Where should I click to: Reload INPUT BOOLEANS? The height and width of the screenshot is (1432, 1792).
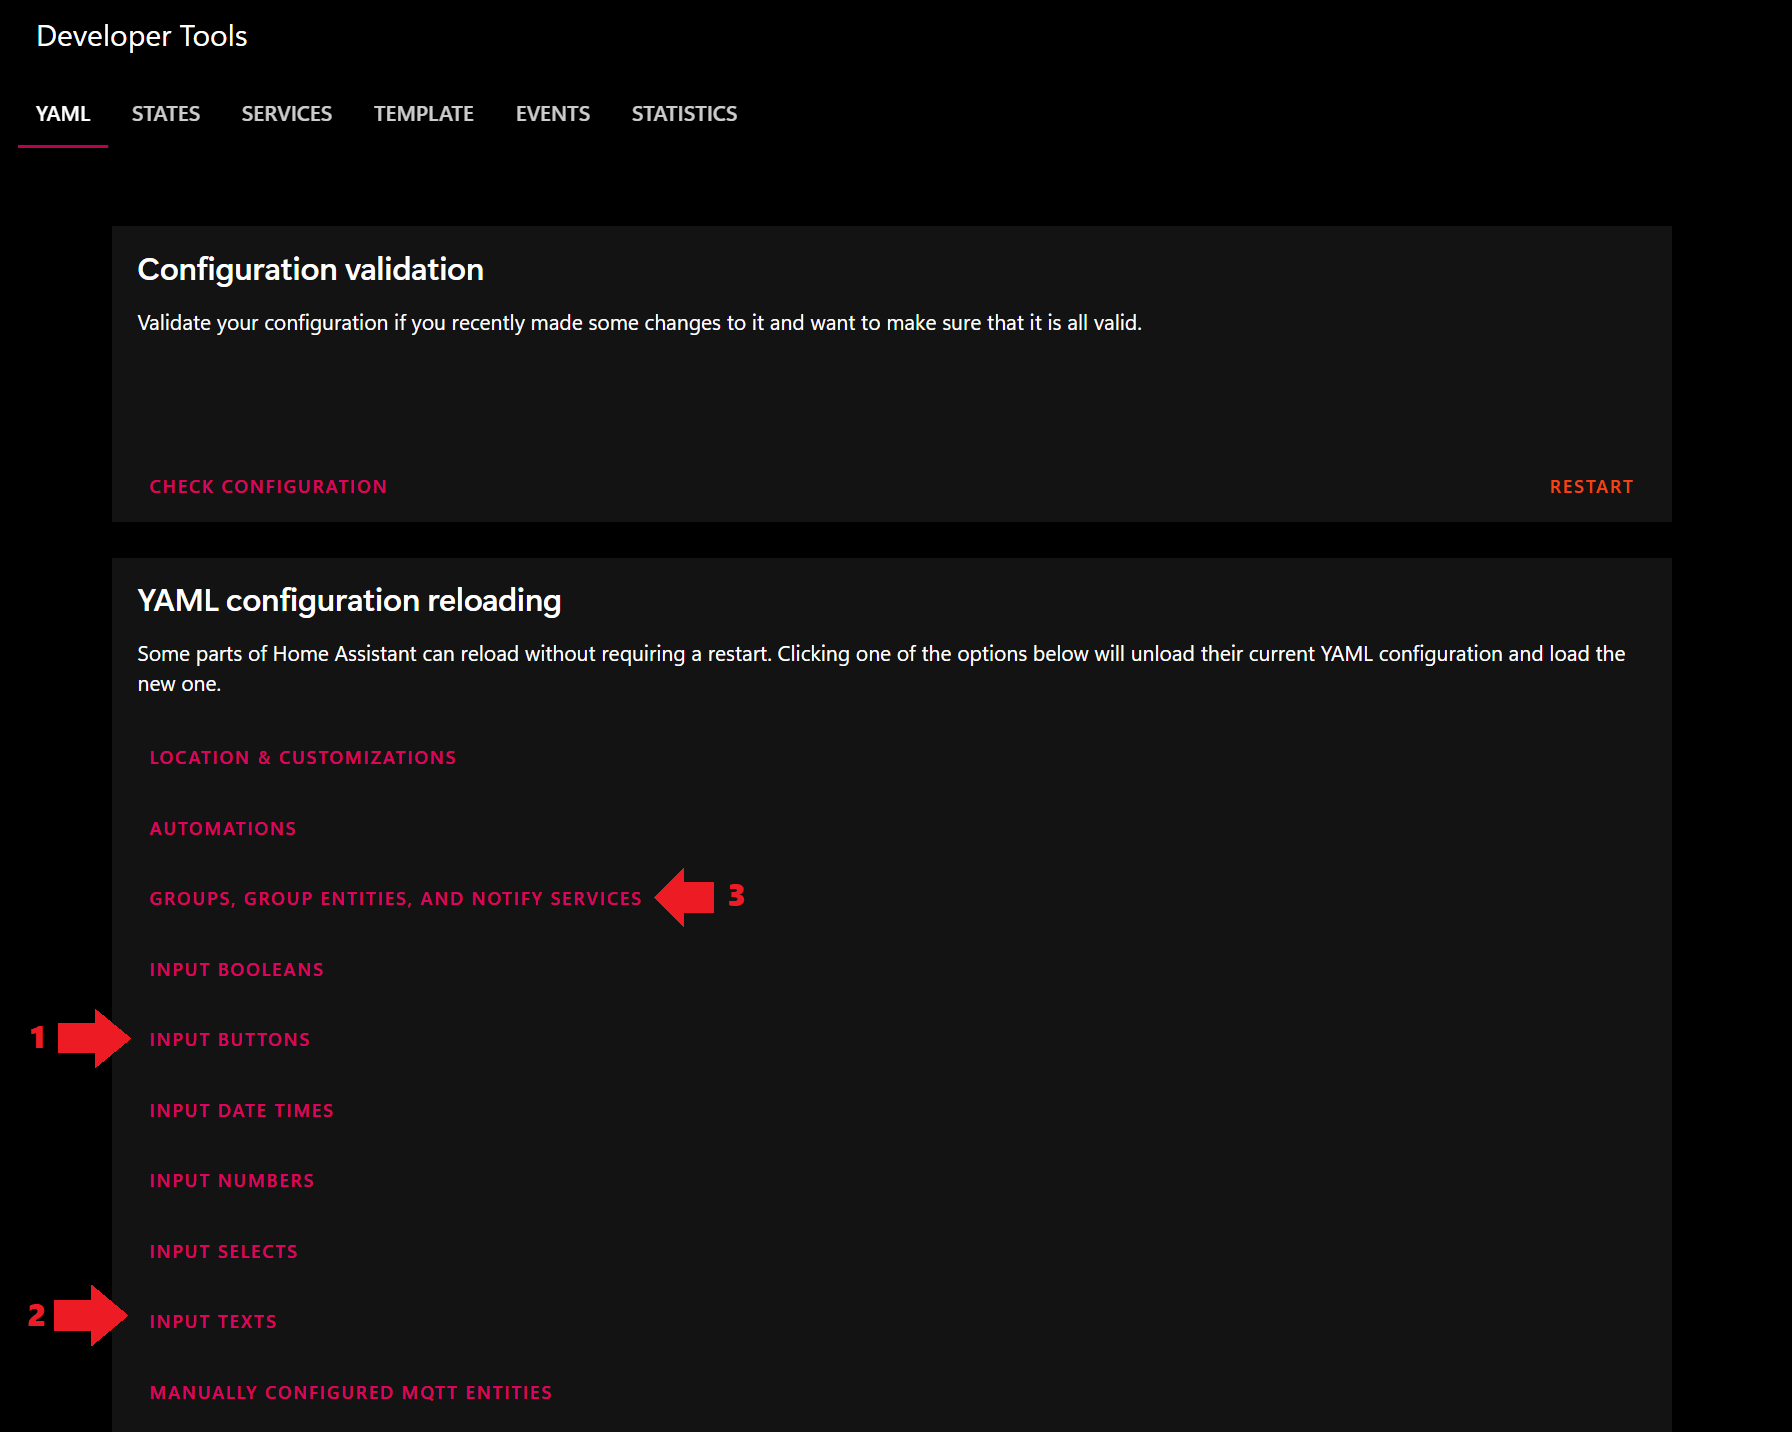point(237,970)
